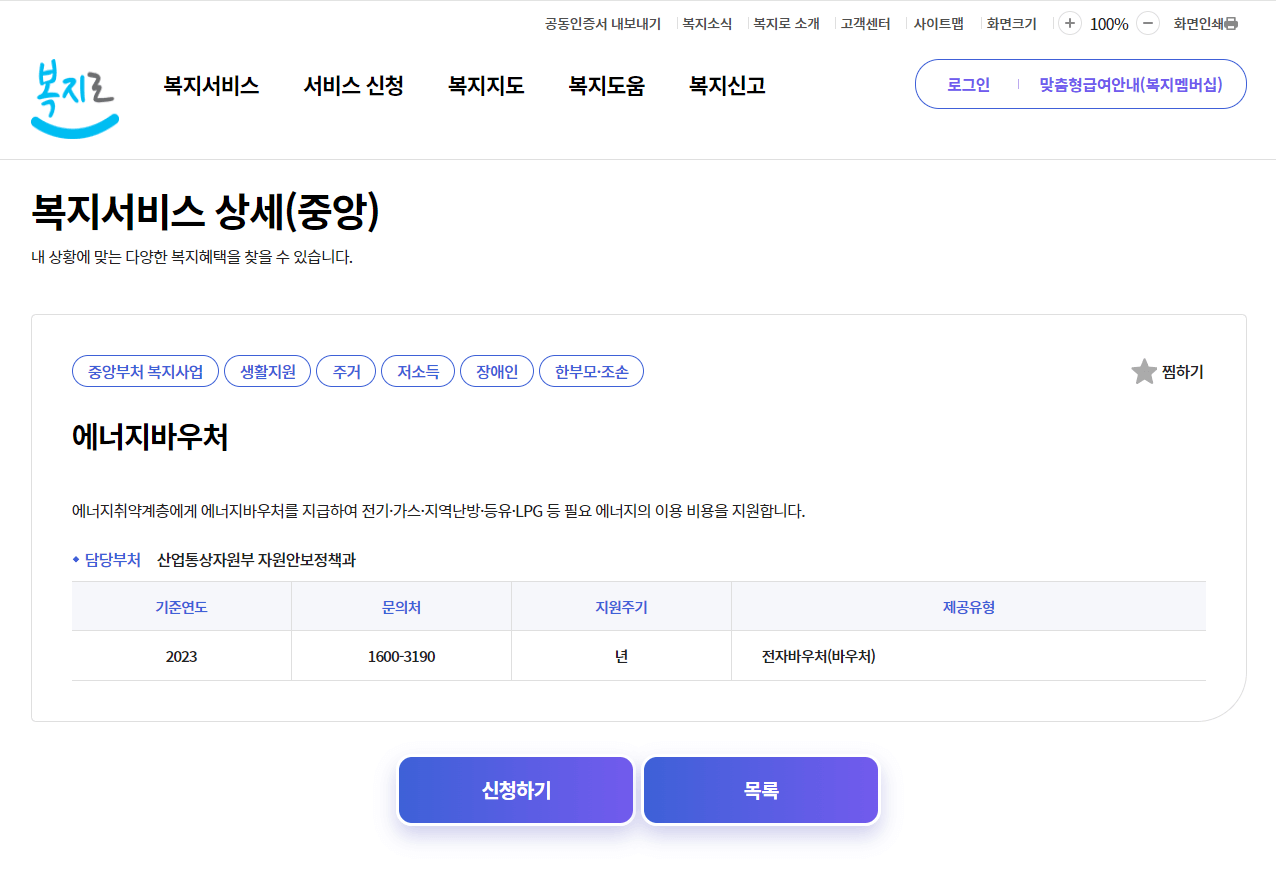Click the minus icon to decrease screen size
This screenshot has width=1276, height=872.
[1147, 22]
